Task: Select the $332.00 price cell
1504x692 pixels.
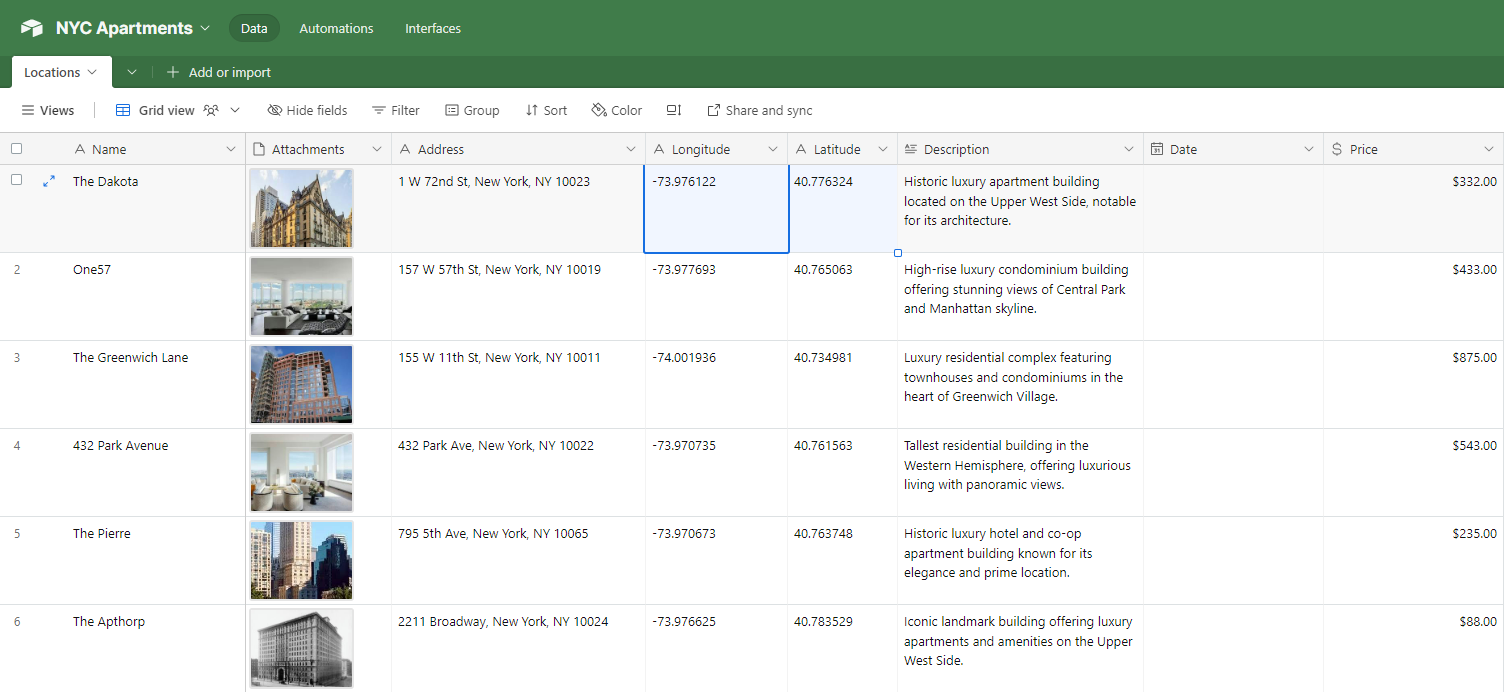Action: [1413, 208]
